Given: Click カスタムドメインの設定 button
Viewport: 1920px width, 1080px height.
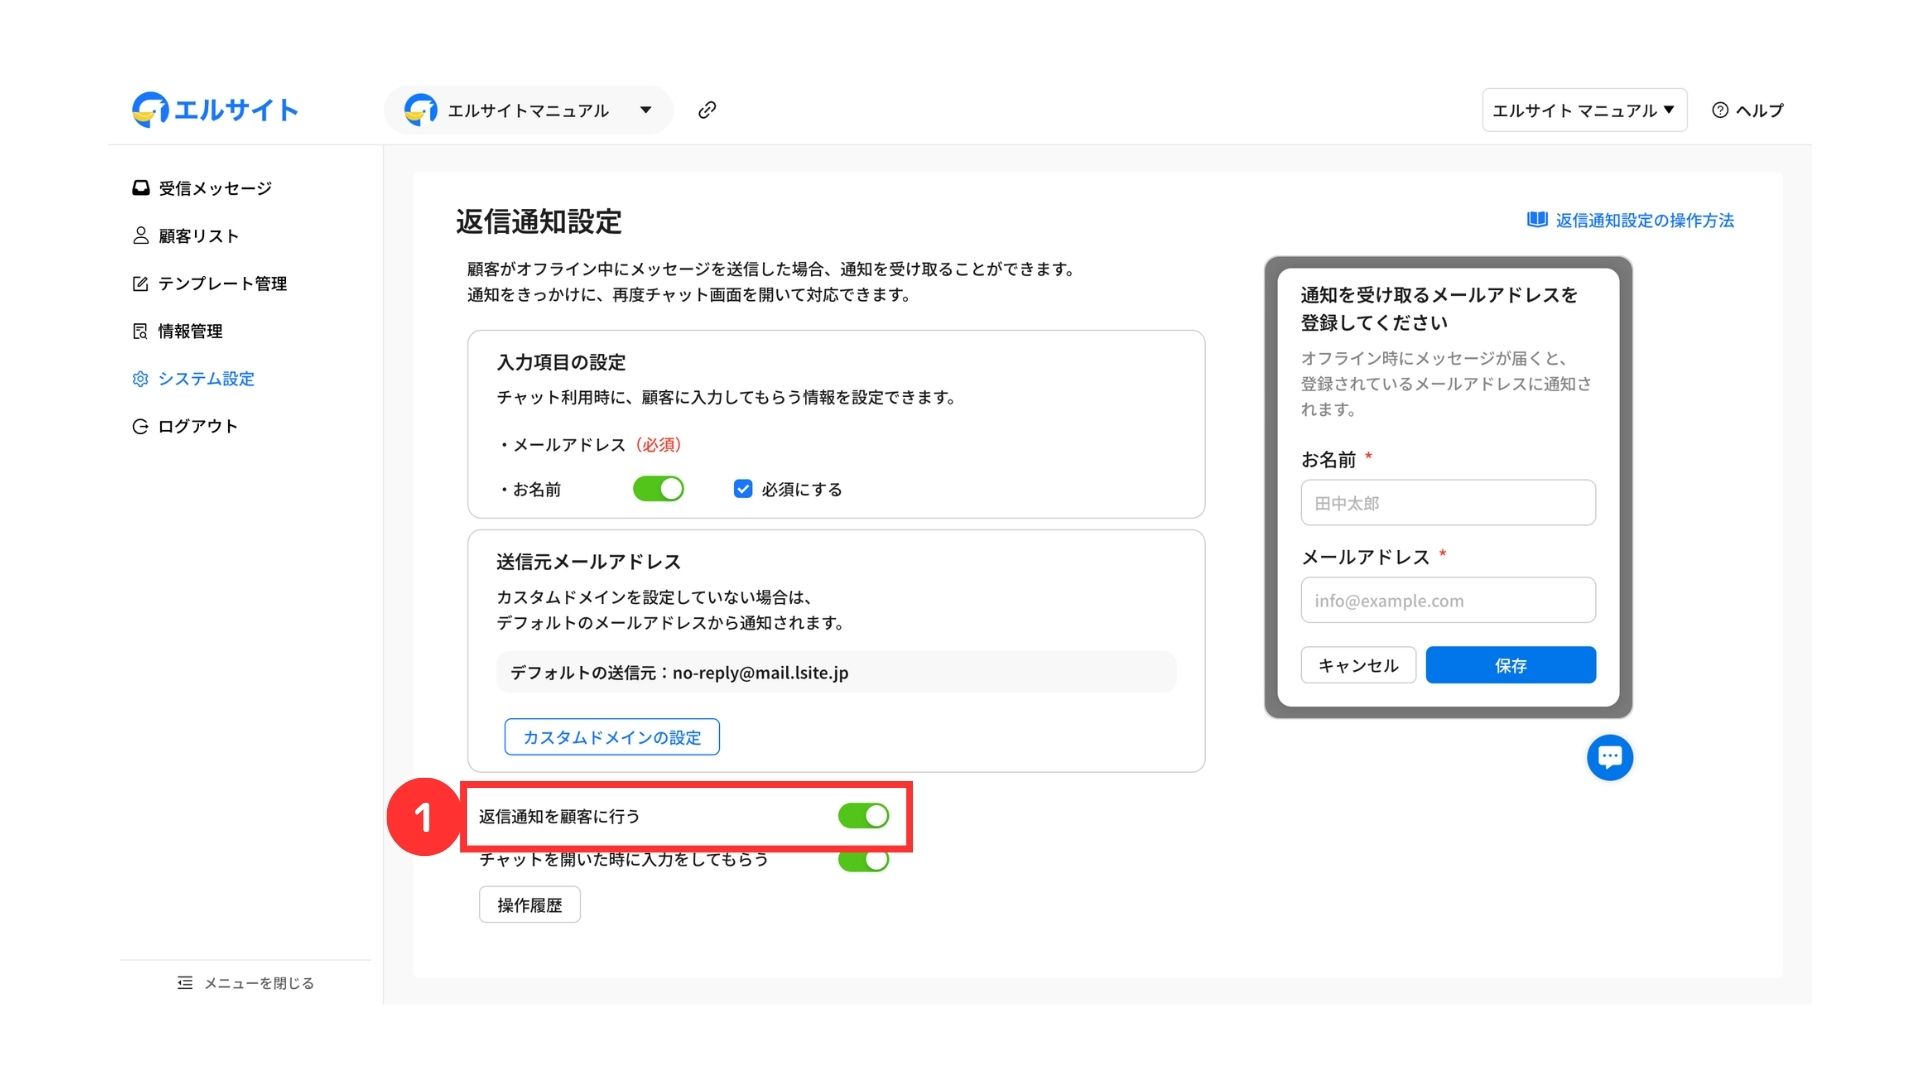Looking at the screenshot, I should coord(611,737).
